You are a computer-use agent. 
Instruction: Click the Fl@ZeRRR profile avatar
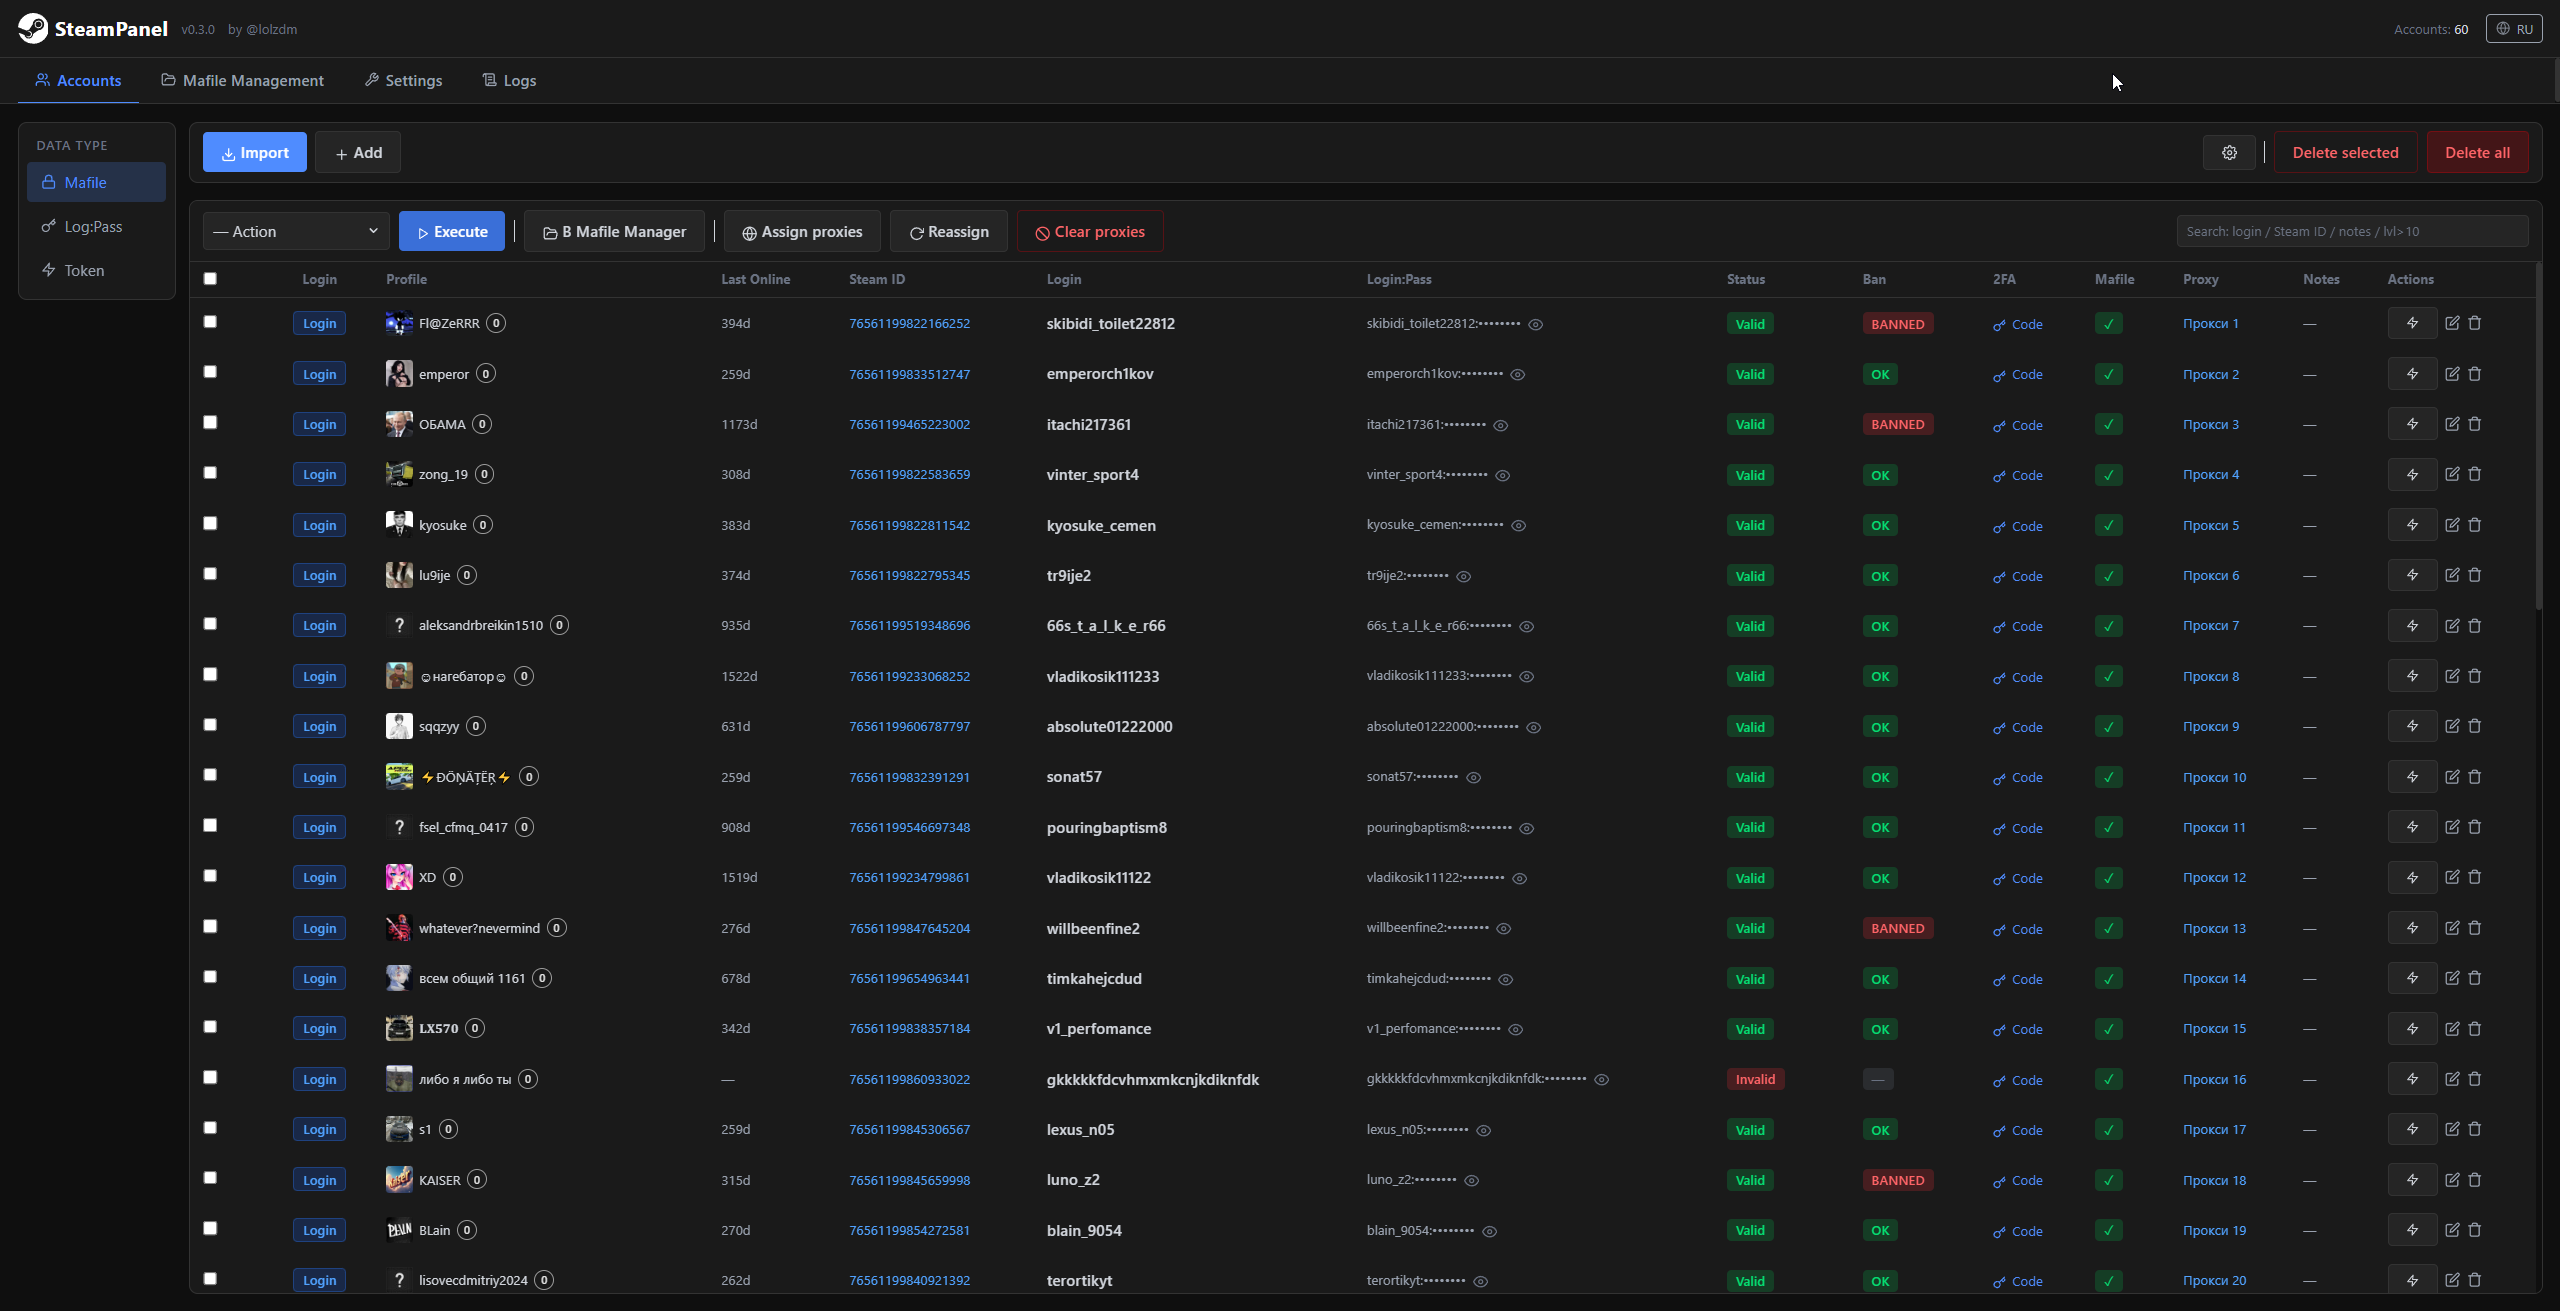pos(399,323)
